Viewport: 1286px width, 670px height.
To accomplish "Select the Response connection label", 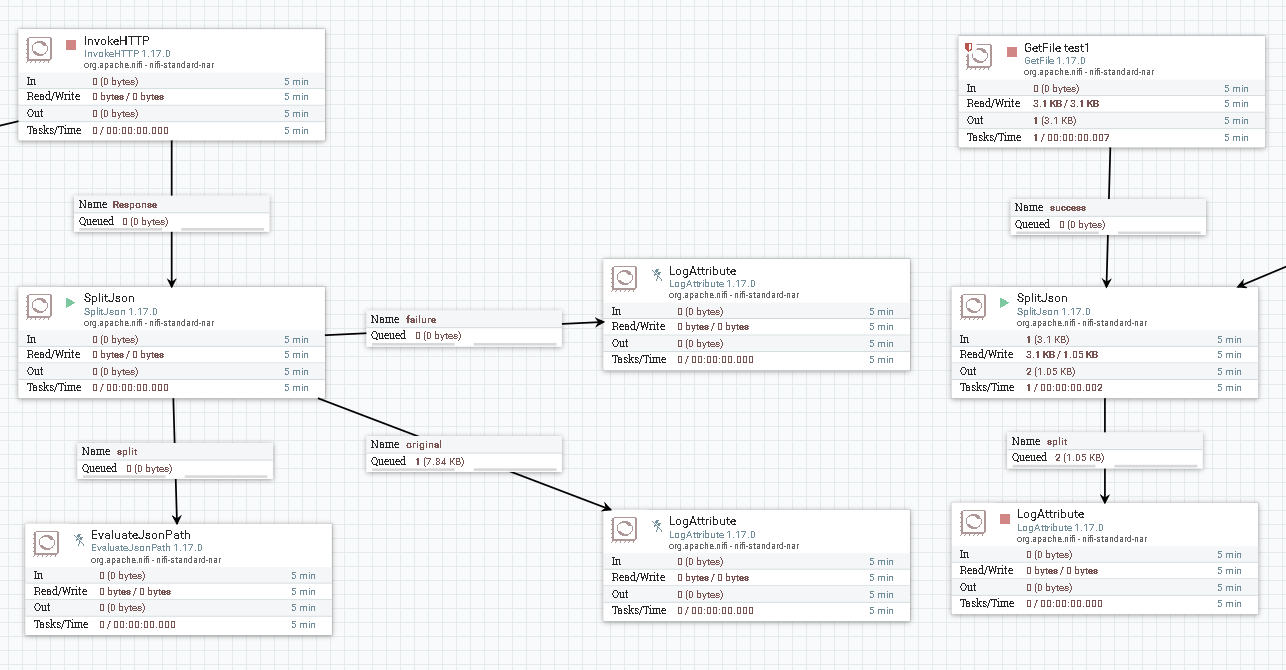I will 171,212.
